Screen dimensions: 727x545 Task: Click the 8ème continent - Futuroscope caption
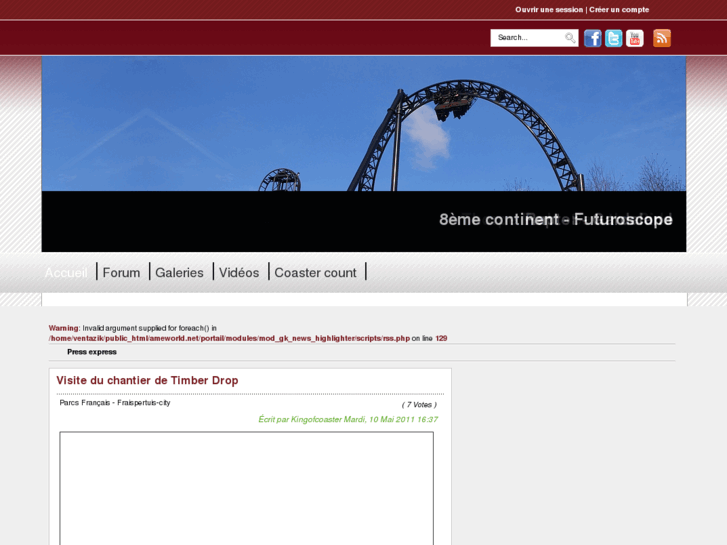pyautogui.click(x=555, y=219)
